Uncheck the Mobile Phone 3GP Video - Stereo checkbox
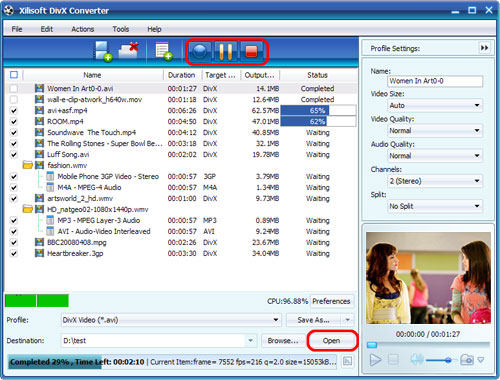The height and width of the screenshot is (380, 500). click(x=14, y=176)
